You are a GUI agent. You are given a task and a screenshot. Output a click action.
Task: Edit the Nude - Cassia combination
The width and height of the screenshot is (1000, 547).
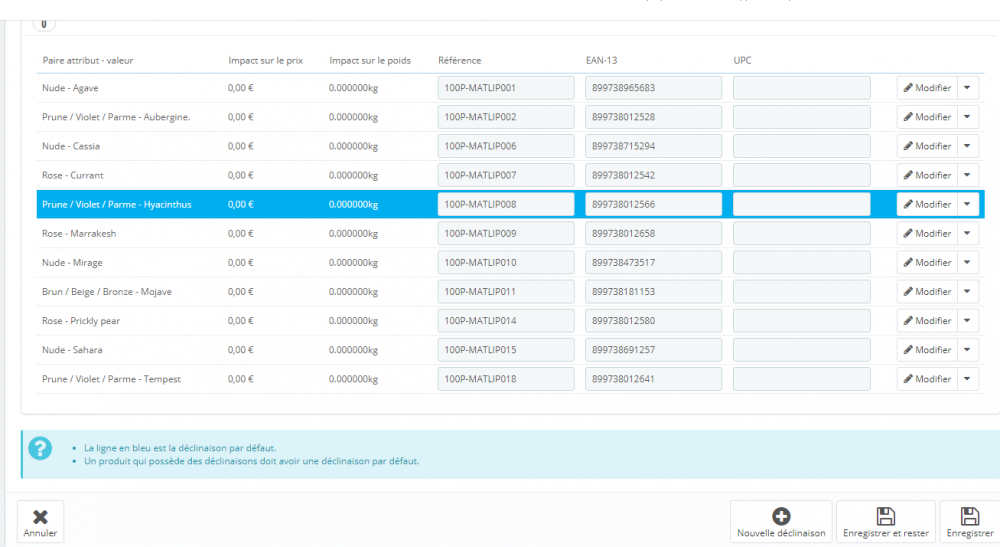[927, 146]
